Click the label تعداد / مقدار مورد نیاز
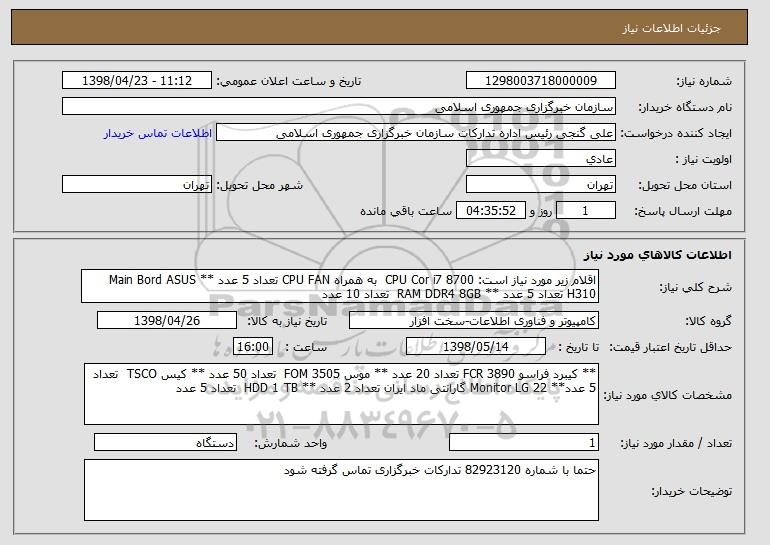Screen dimensions: 770x545 pos(676,444)
